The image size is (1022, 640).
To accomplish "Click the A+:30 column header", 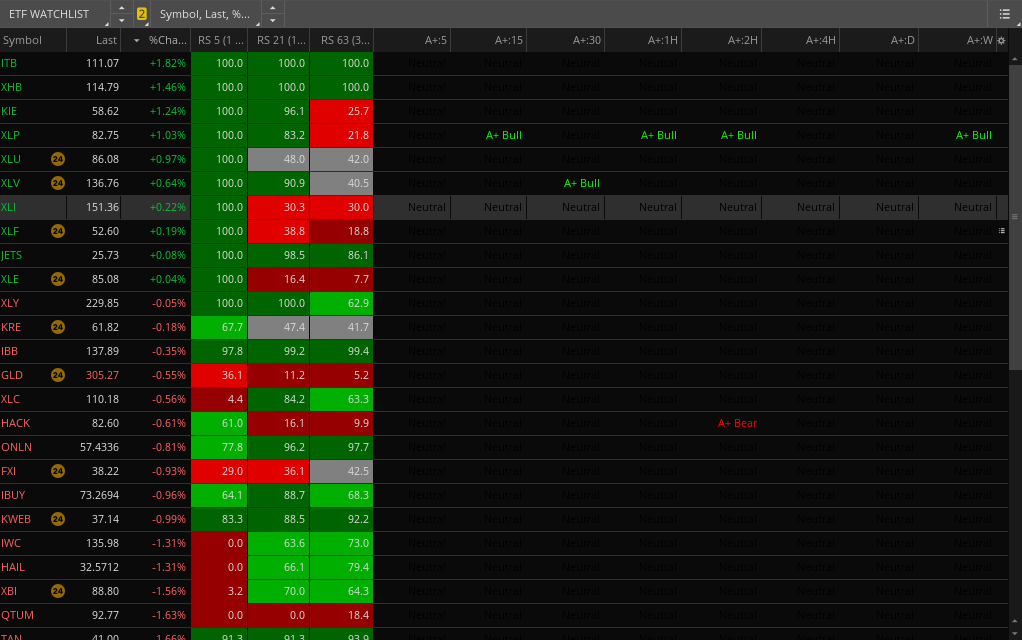I will click(x=566, y=40).
